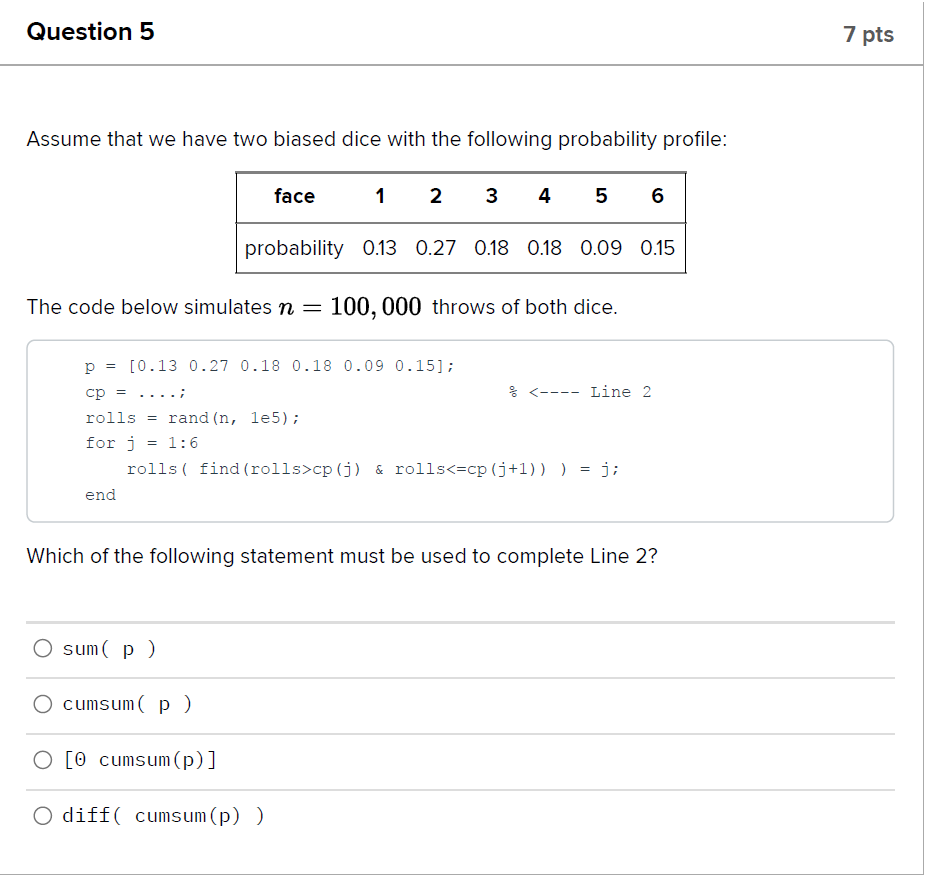Click the Question 5 heading

[91, 31]
